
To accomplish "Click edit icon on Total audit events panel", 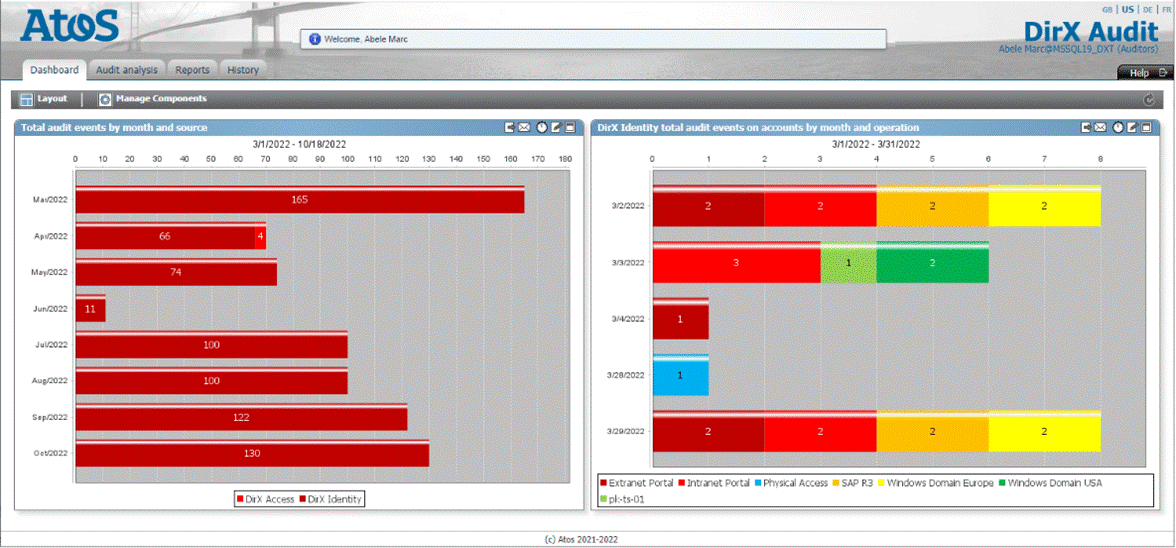I will point(555,128).
